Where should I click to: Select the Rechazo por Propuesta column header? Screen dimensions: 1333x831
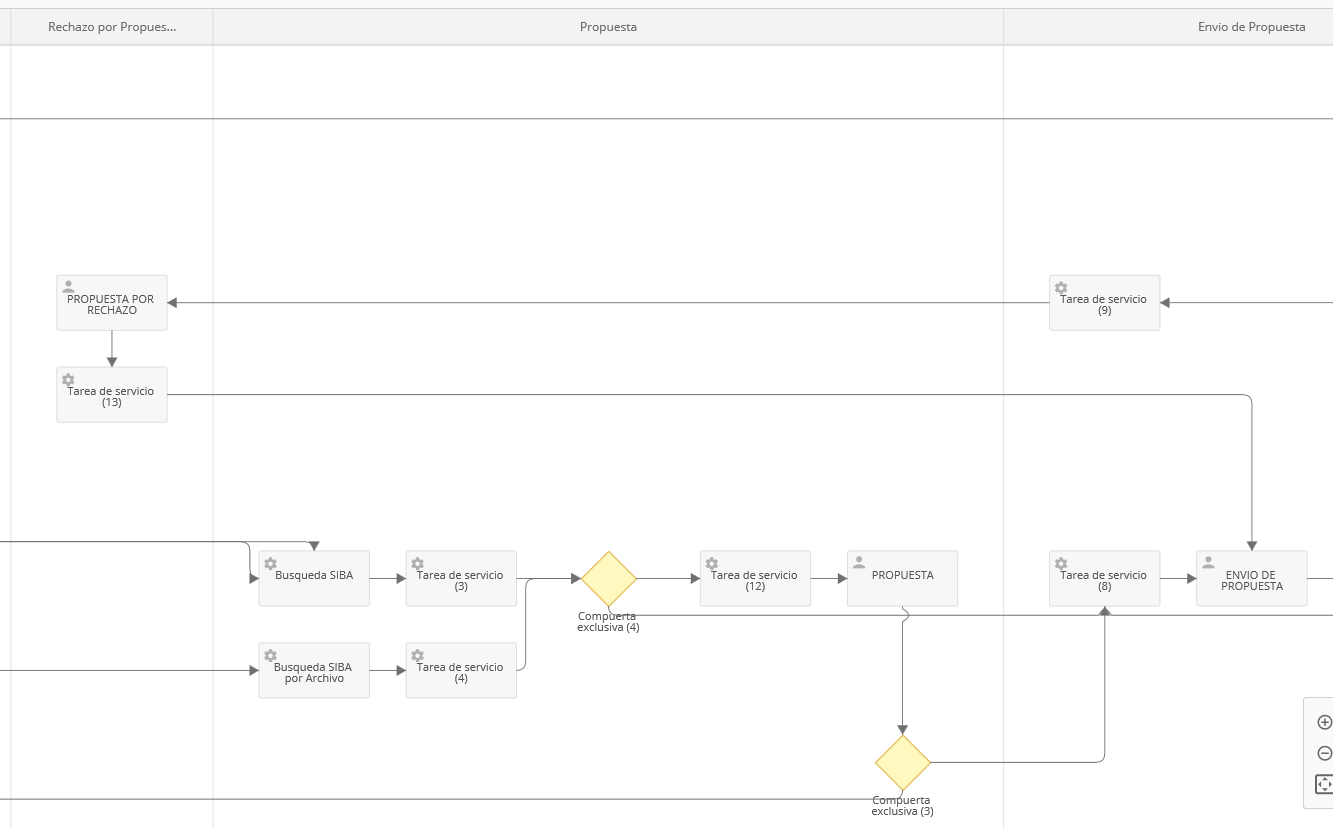[112, 27]
